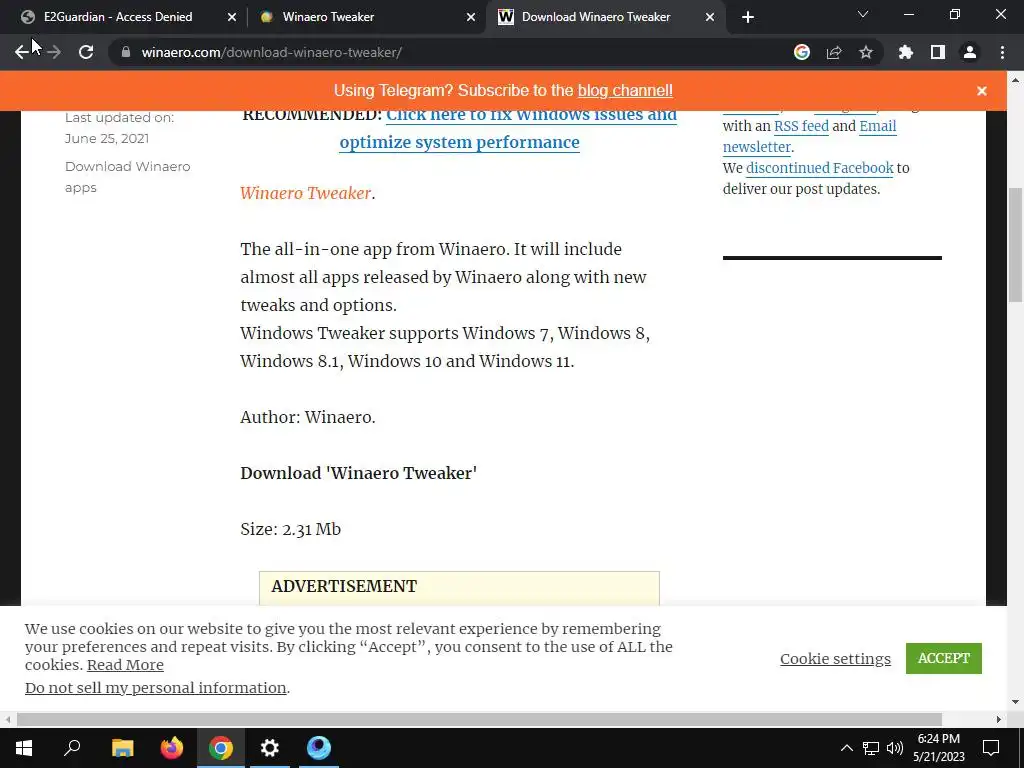Launch Firefox from the taskbar
Image resolution: width=1024 pixels, height=768 pixels.
click(172, 748)
